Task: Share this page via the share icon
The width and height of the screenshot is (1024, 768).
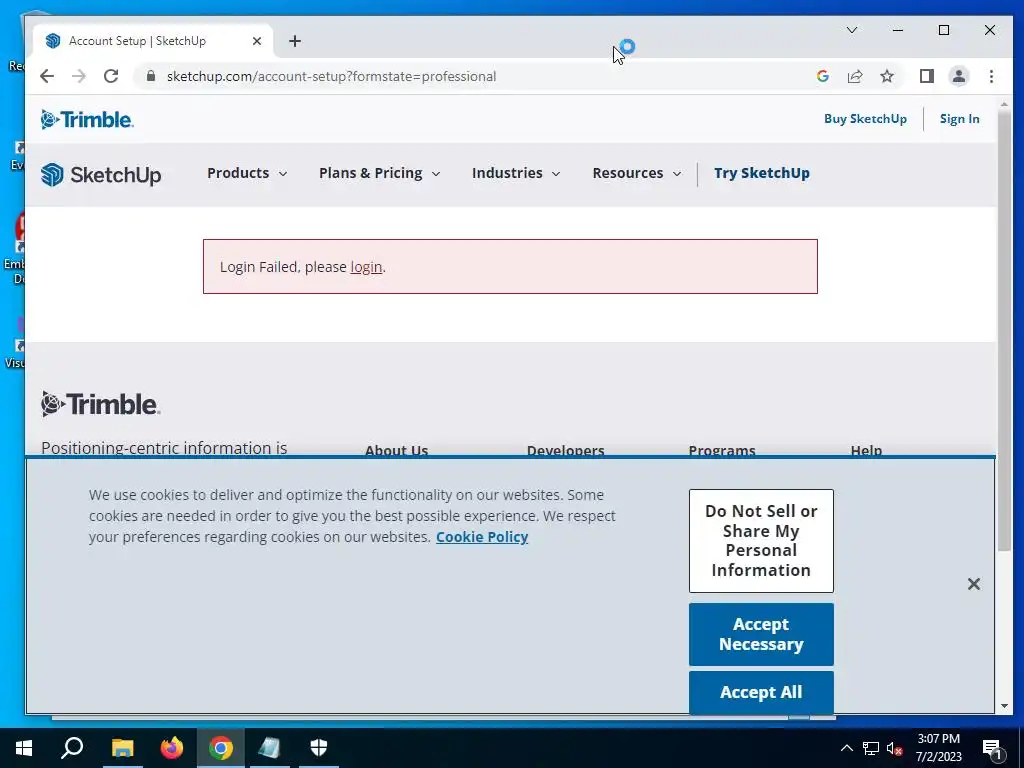Action: [855, 76]
